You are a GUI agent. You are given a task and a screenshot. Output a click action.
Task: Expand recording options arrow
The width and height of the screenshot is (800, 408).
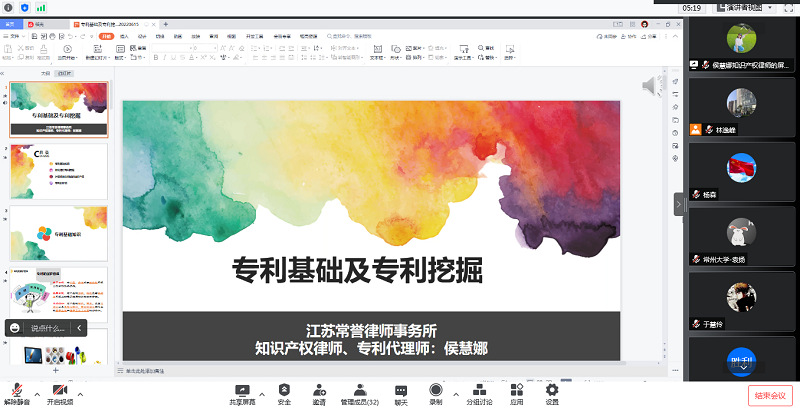pos(456,395)
